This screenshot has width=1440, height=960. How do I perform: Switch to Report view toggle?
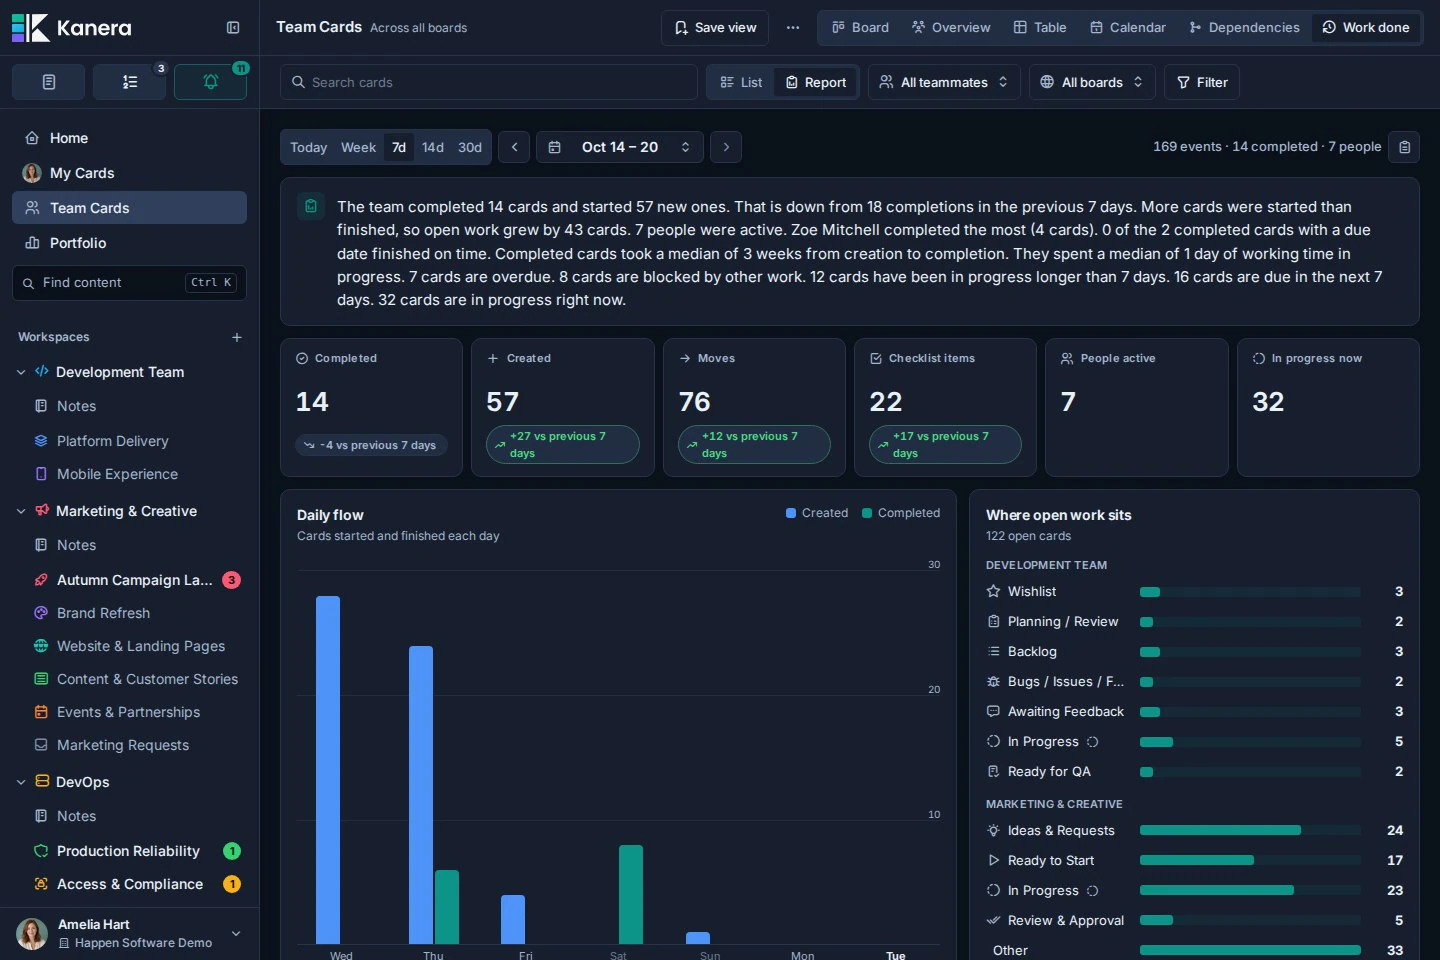click(x=816, y=82)
